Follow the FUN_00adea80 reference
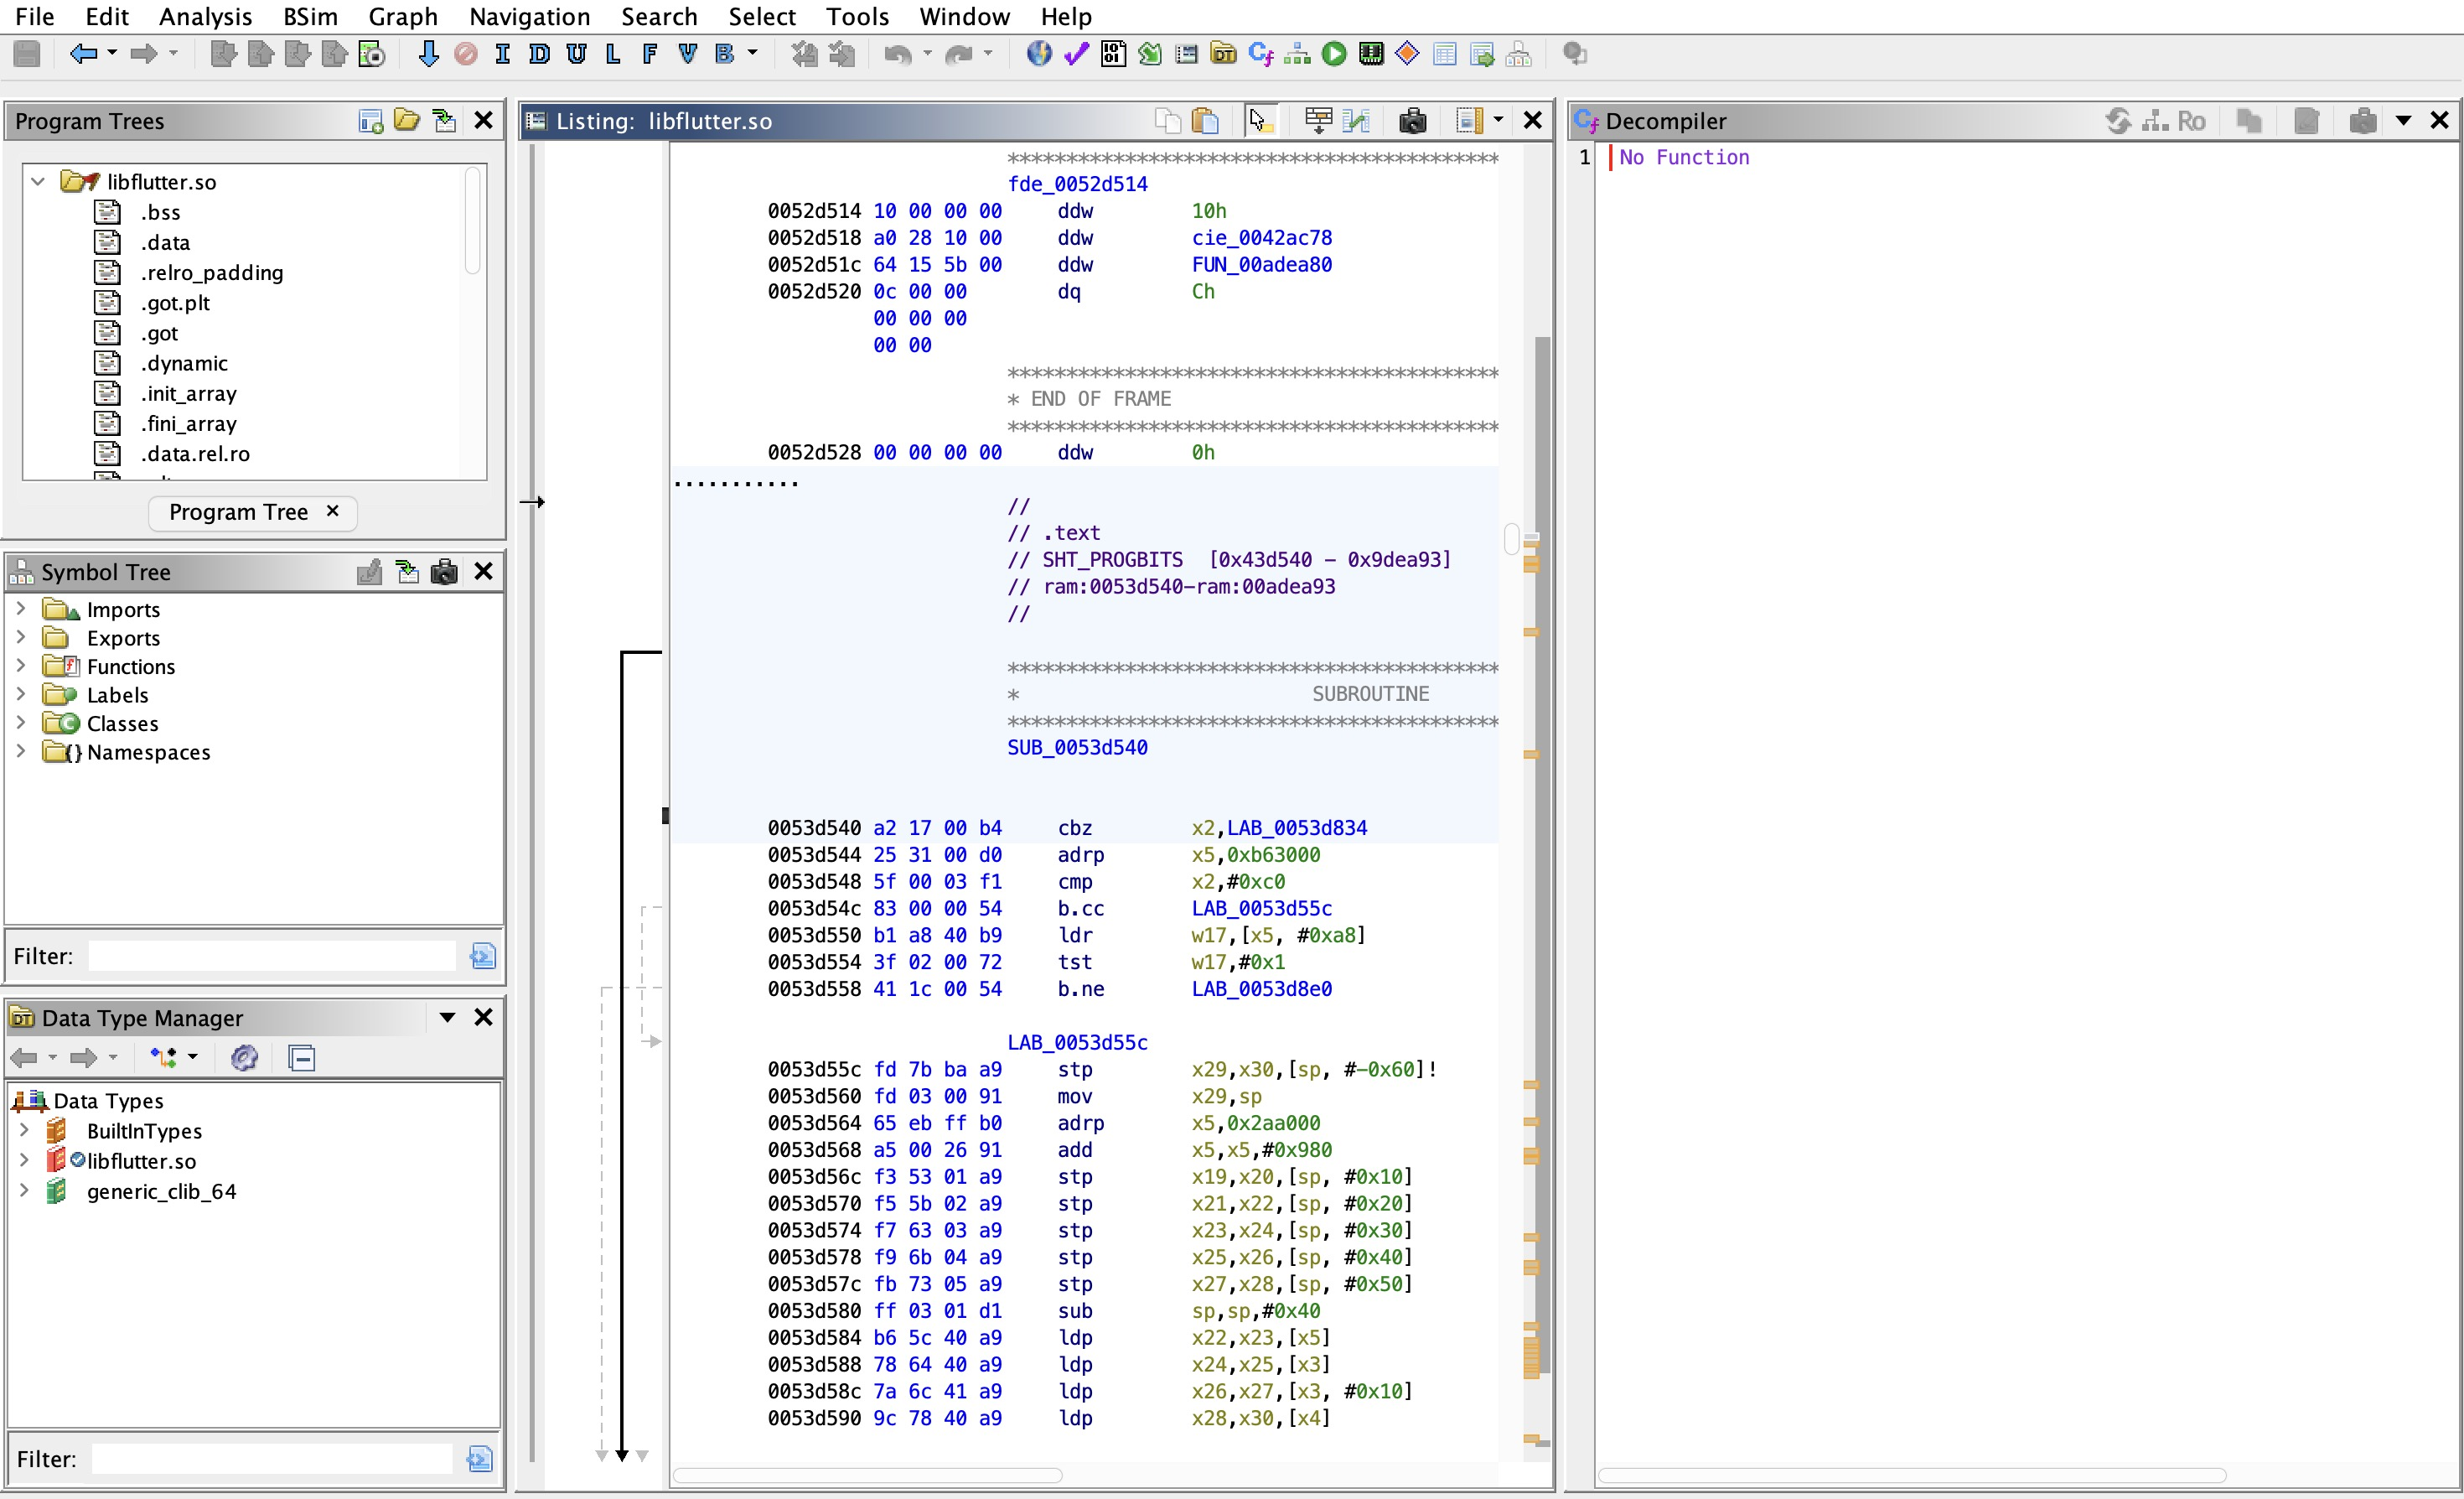This screenshot has height=1499, width=2464. tap(1261, 265)
